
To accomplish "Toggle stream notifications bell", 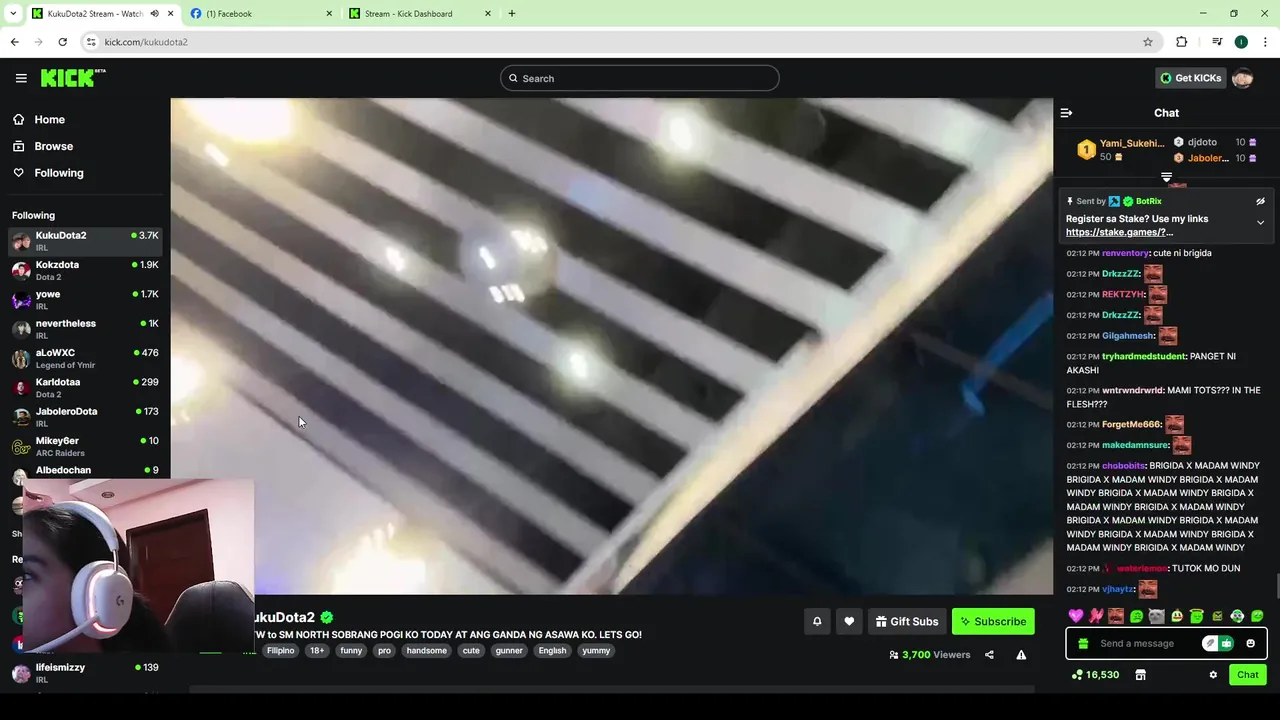I will tap(817, 621).
